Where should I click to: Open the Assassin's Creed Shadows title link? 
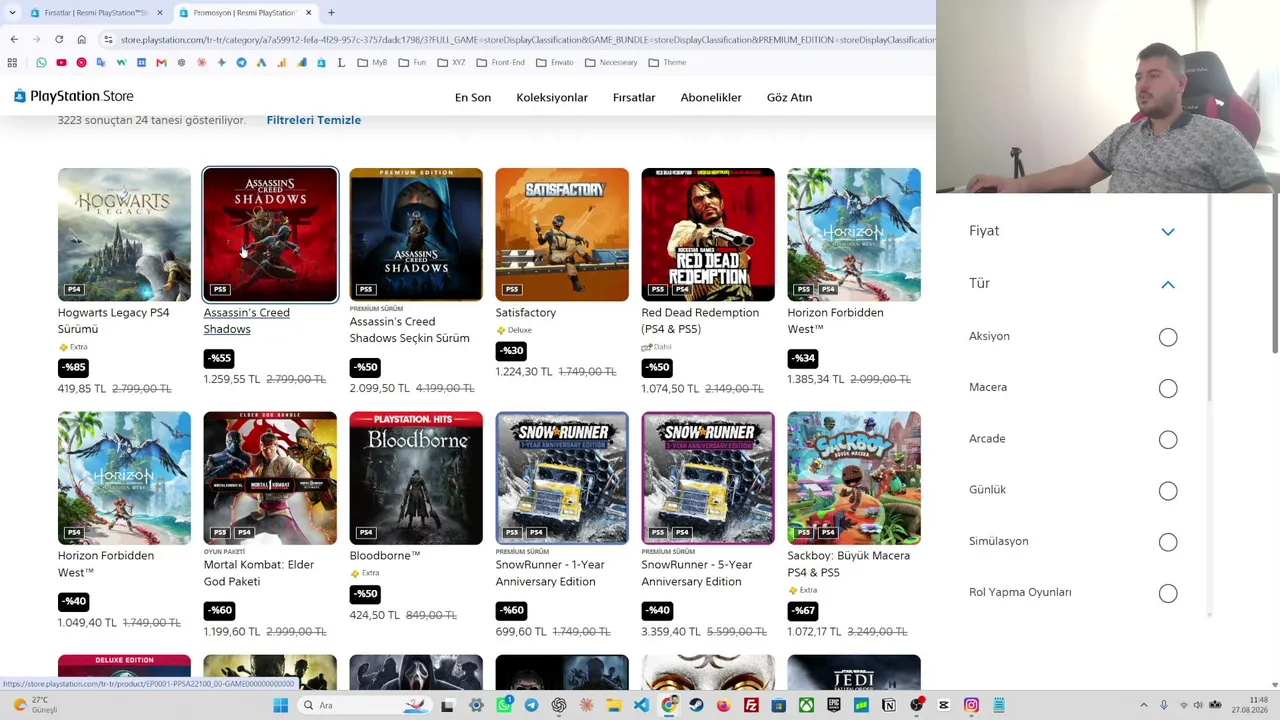point(246,320)
